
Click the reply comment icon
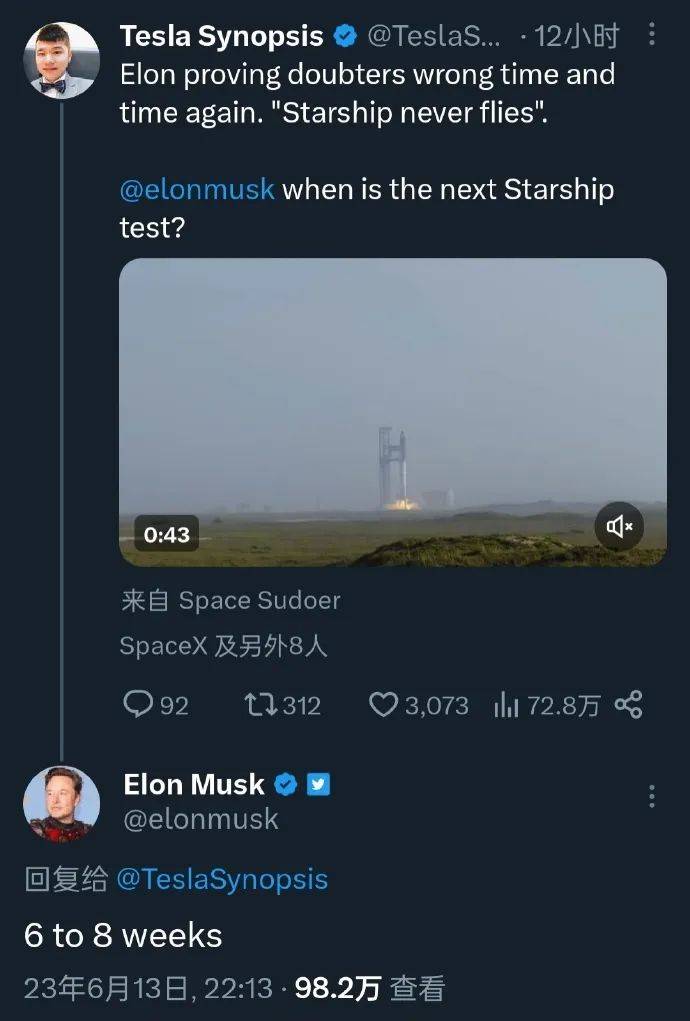pos(137,705)
